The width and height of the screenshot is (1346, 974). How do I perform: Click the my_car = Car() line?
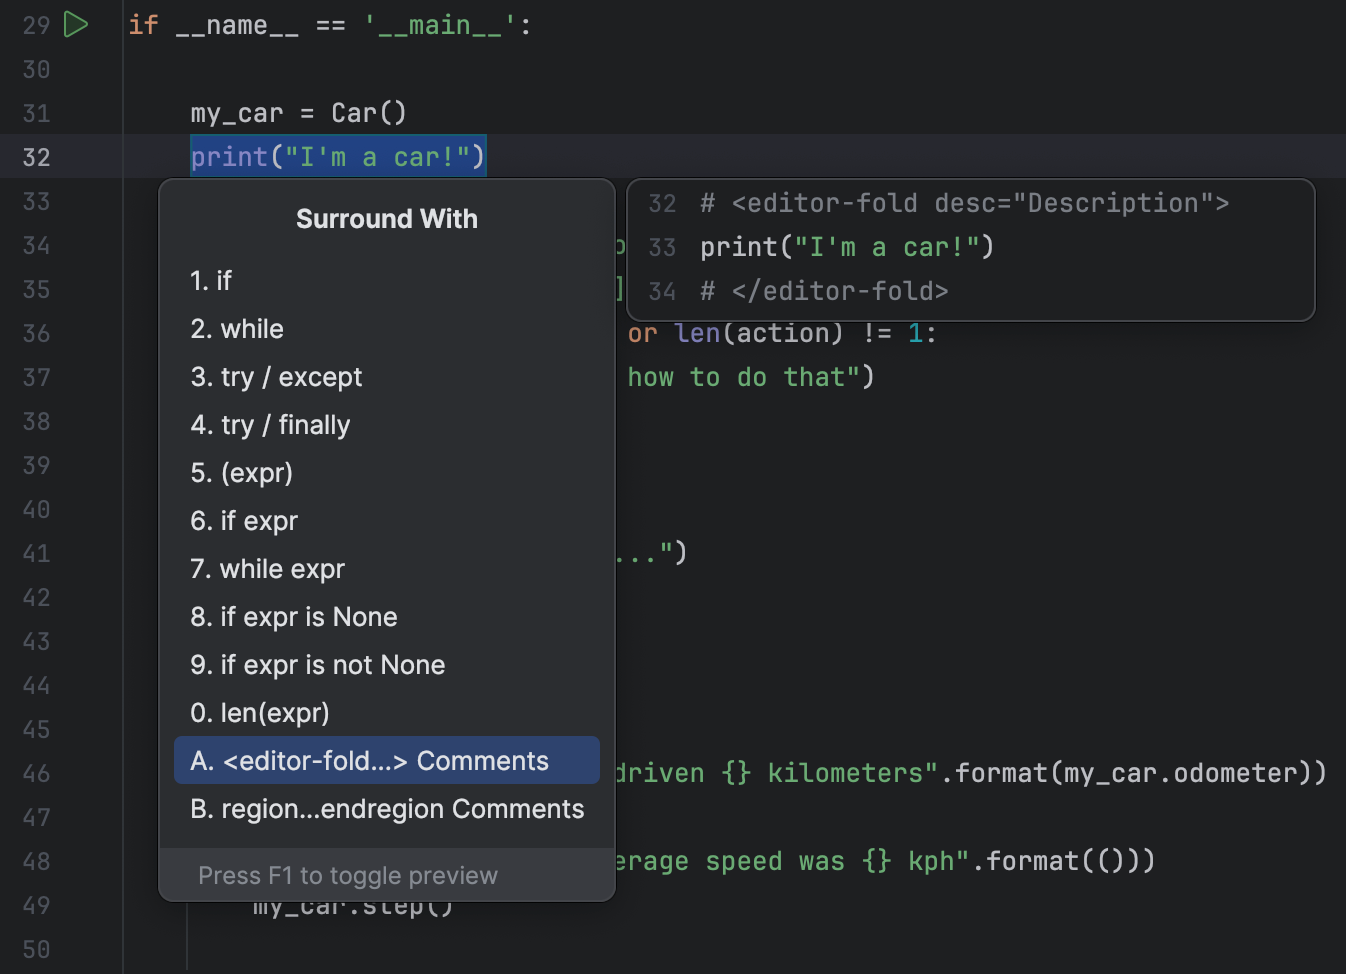pos(298,113)
